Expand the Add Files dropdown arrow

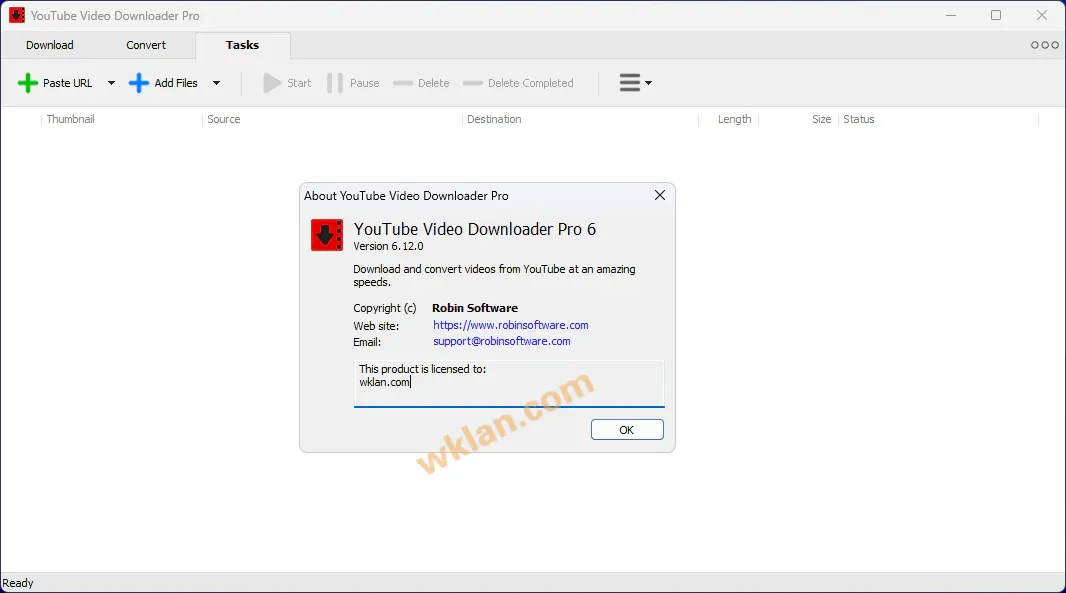click(x=216, y=83)
